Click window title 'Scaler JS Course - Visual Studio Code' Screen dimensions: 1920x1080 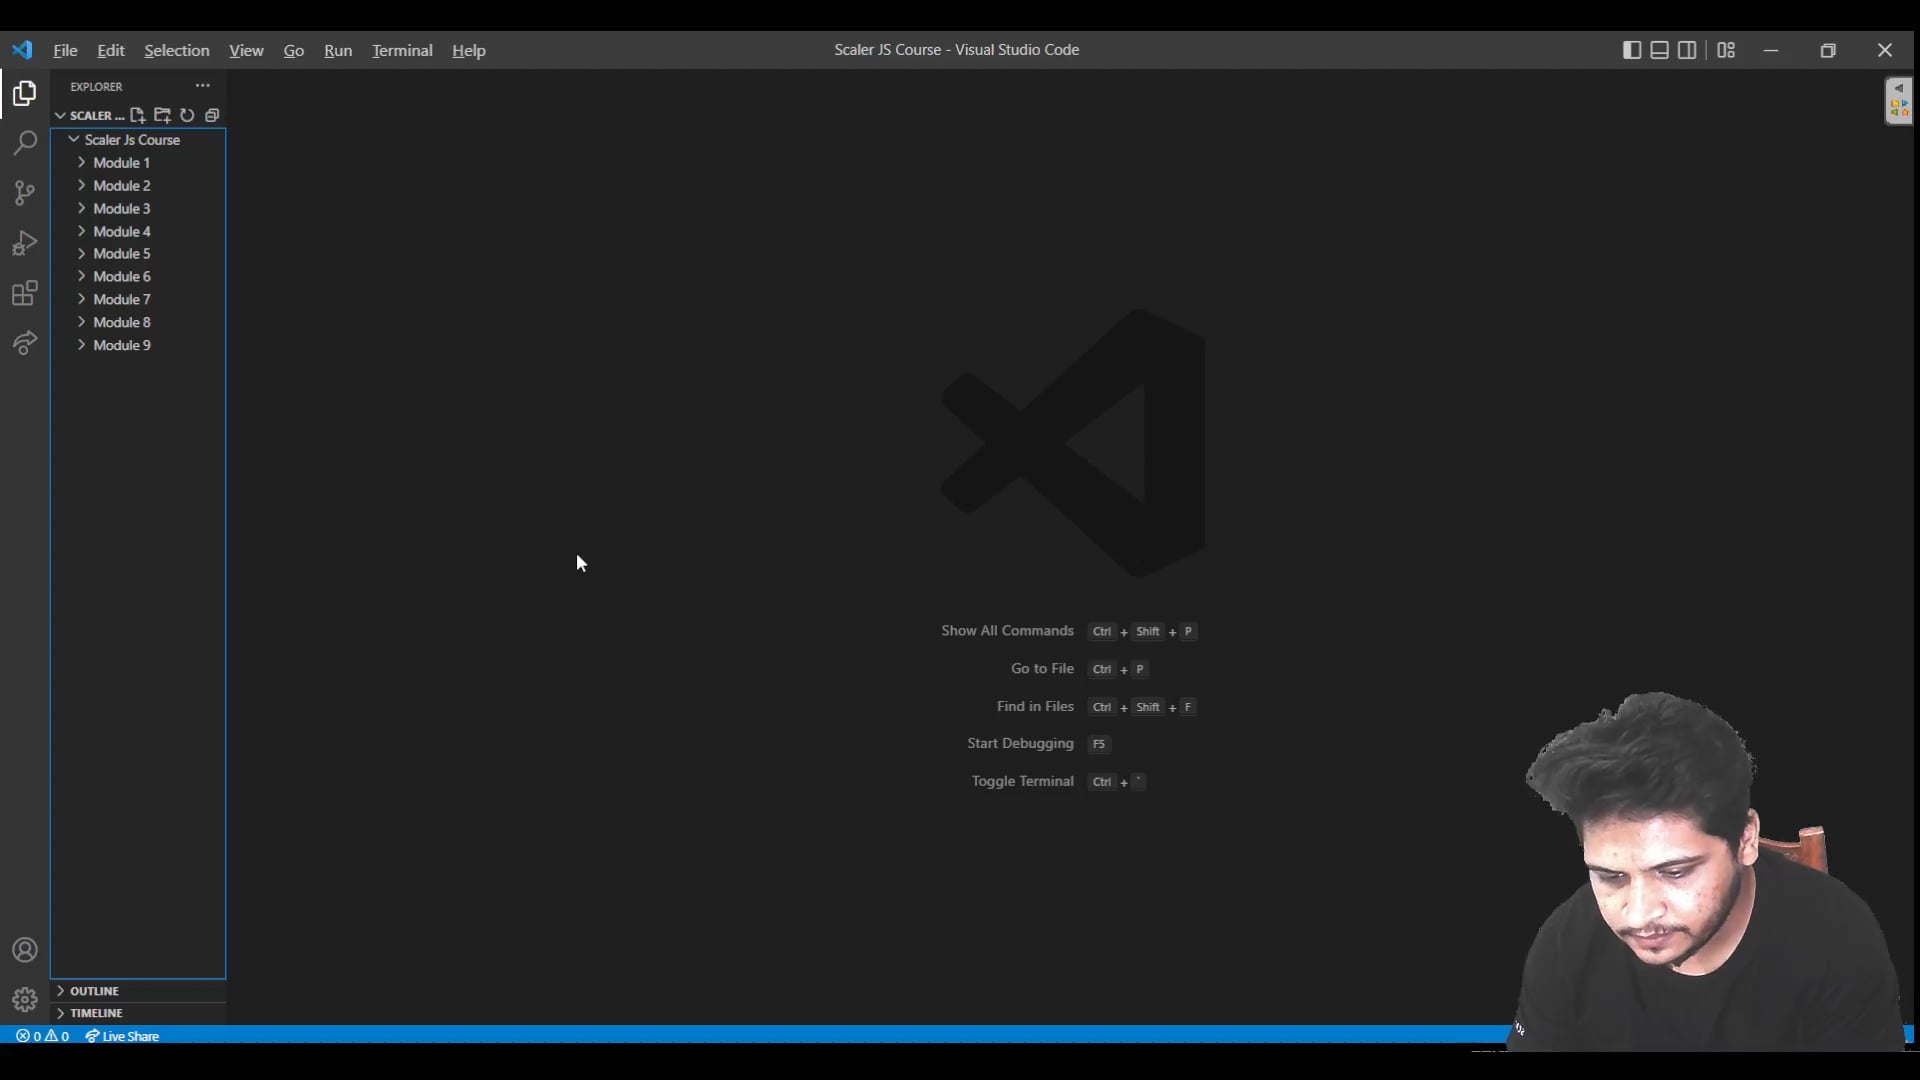tap(957, 50)
